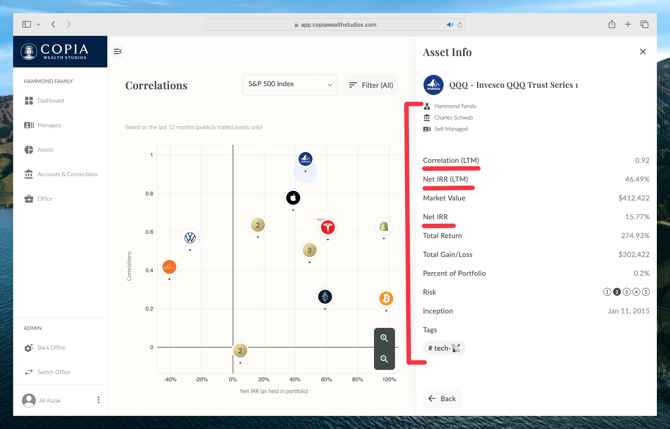Go to Dashboard in the sidebar
Screen dimensions: 670x429
click(50, 101)
